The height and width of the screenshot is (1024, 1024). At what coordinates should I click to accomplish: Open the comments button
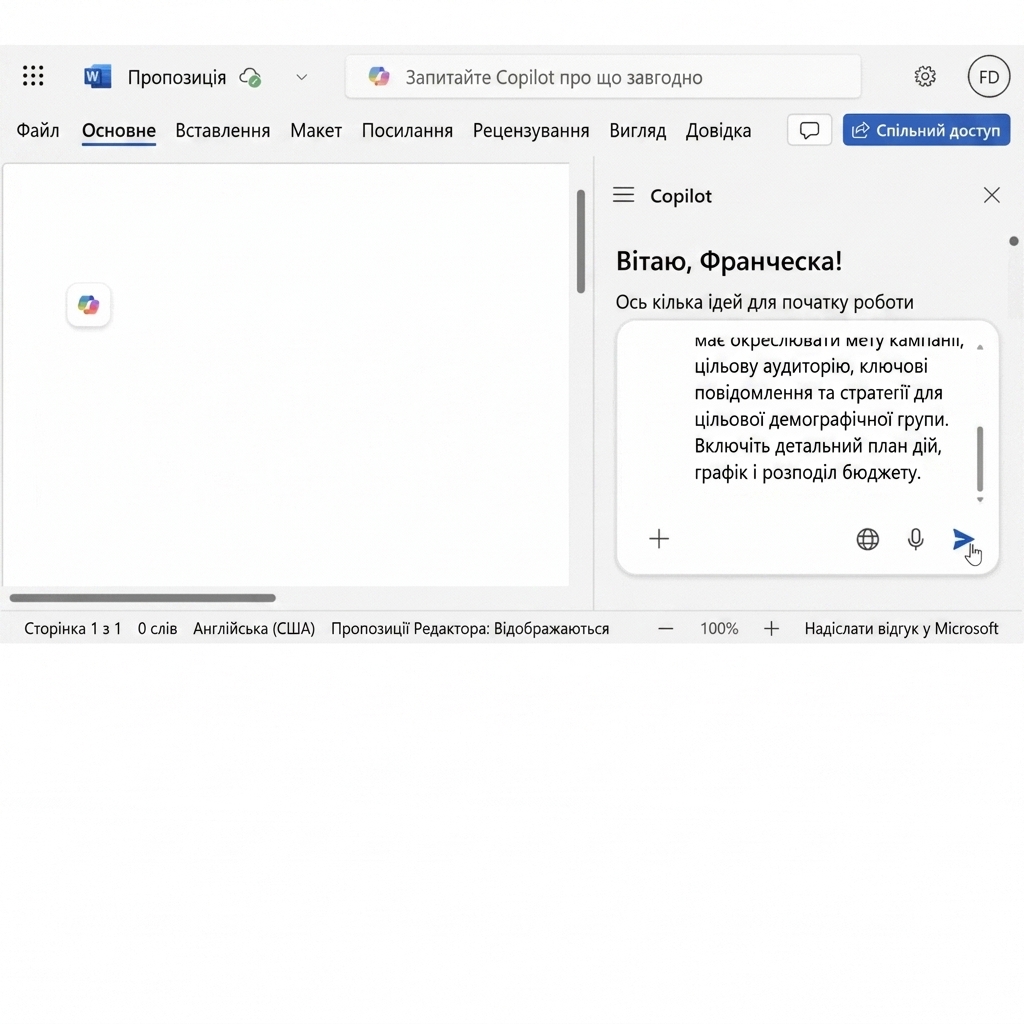coord(809,130)
